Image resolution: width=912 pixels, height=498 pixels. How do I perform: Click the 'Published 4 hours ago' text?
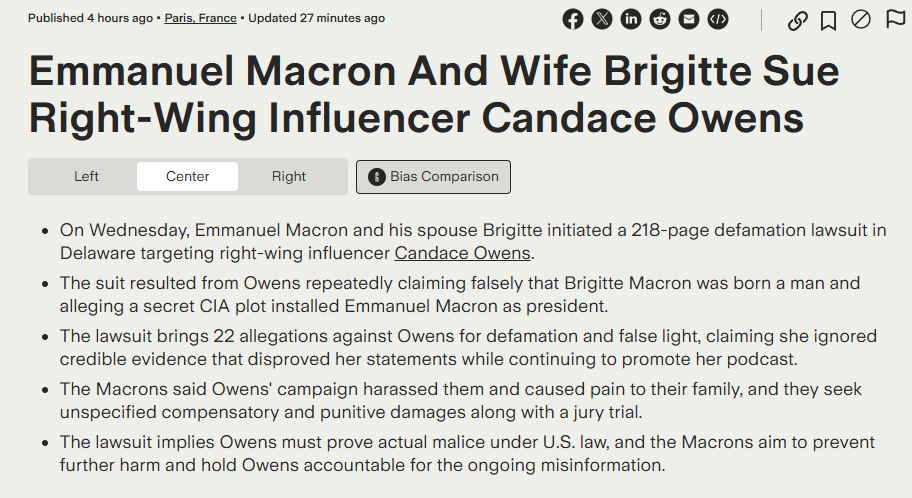[x=90, y=18]
